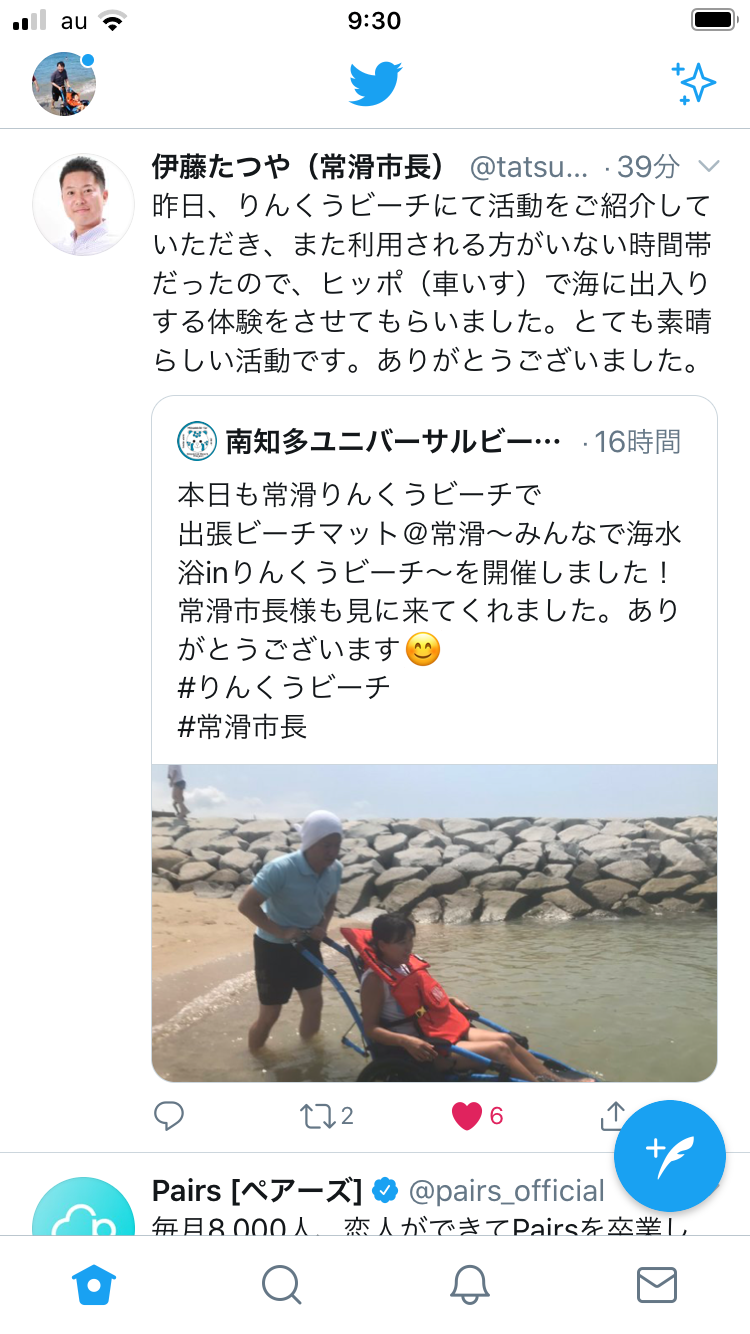The image size is (750, 1334).
Task: Retweet the tweet with 2 retweets
Action: [327, 1116]
